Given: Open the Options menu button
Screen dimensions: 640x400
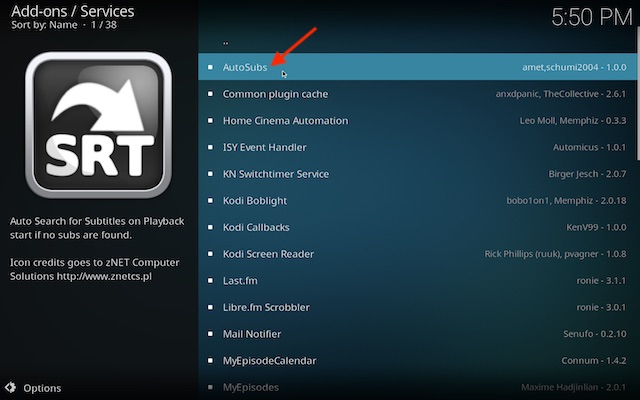Looking at the screenshot, I should (x=33, y=388).
